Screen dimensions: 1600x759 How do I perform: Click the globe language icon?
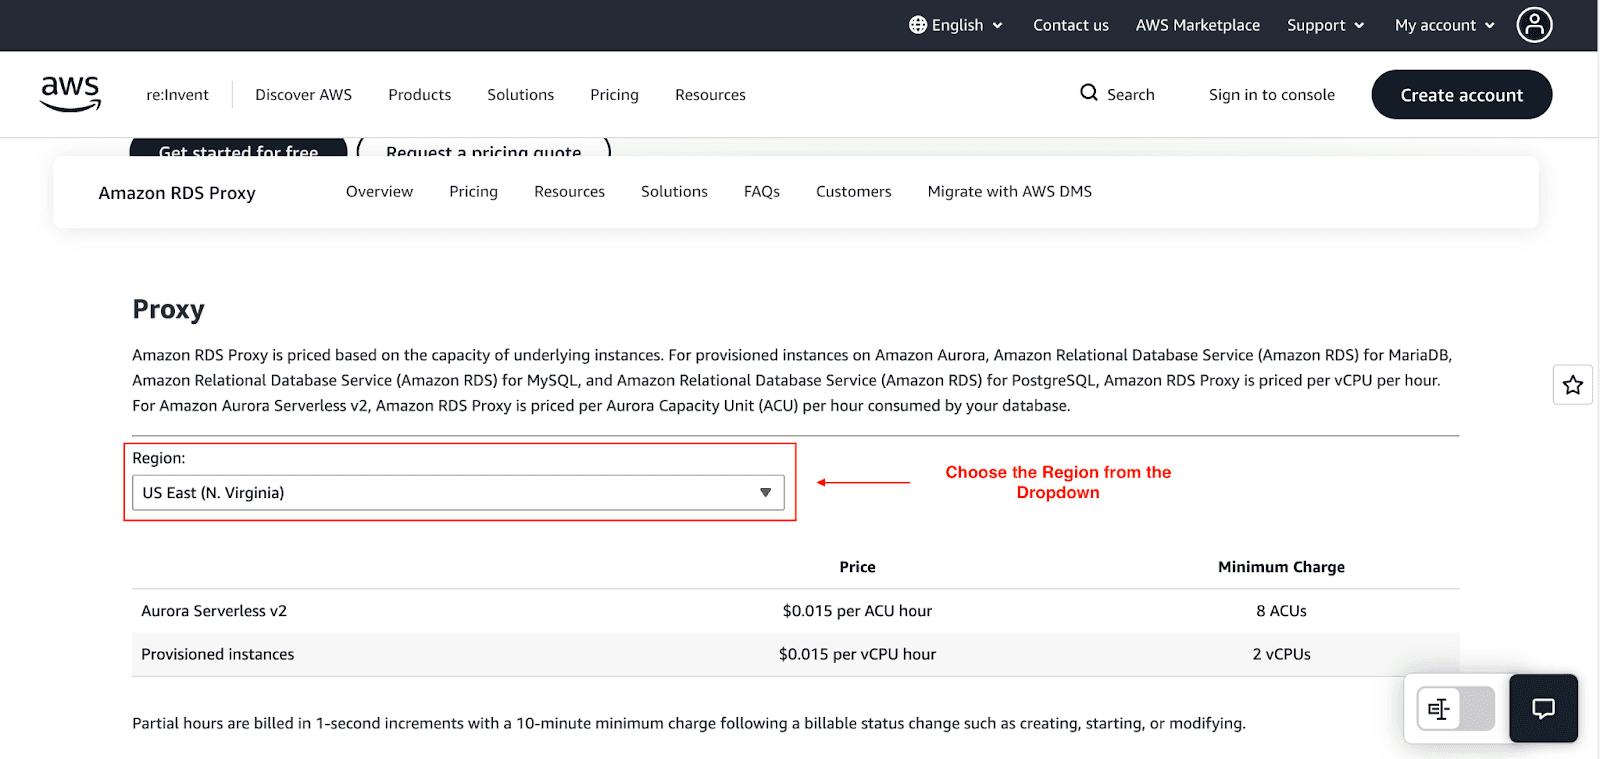tap(918, 25)
